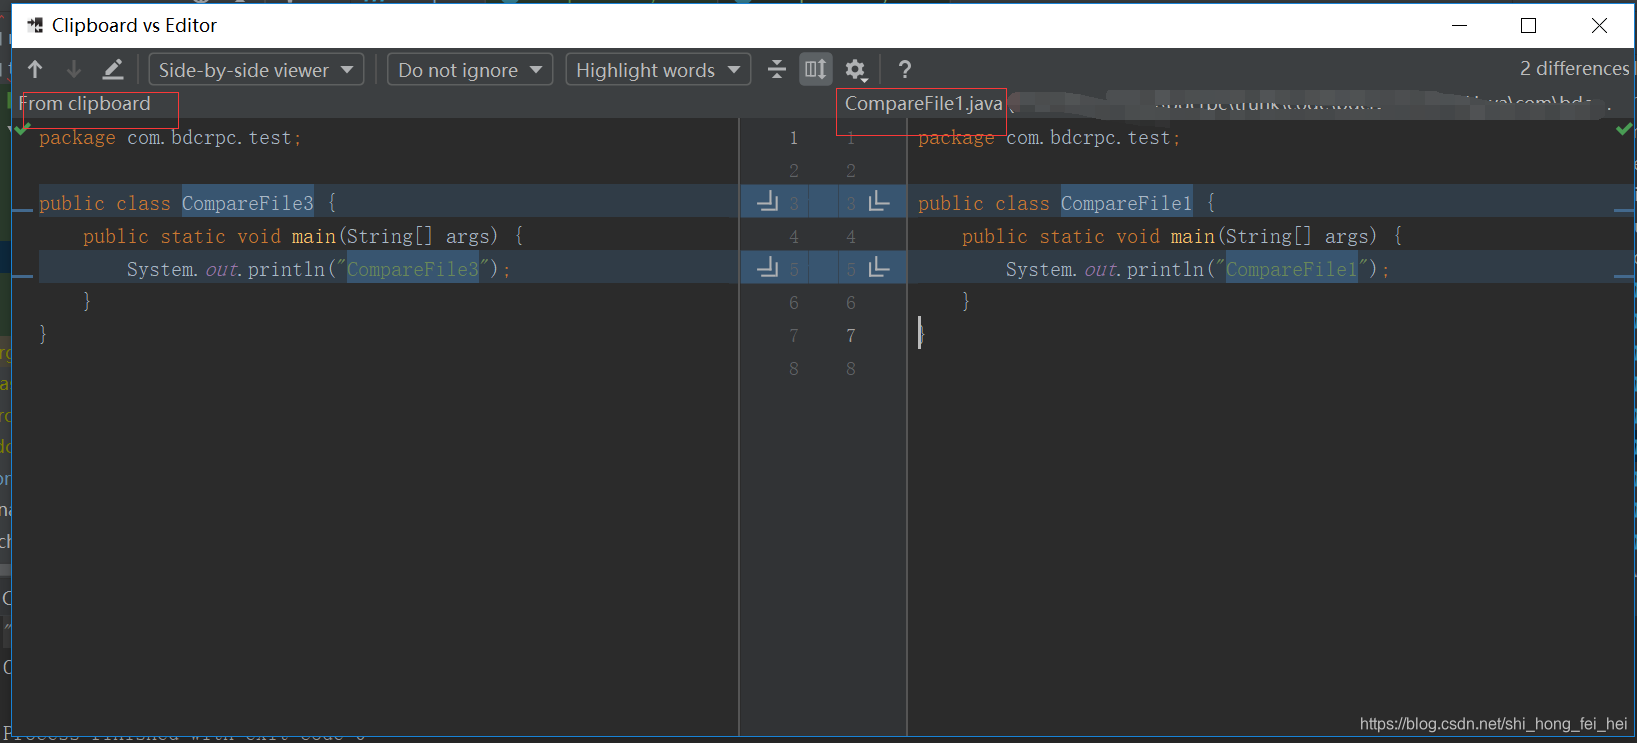Click the 2 differences label
Viewport: 1637px width, 743px height.
1574,68
